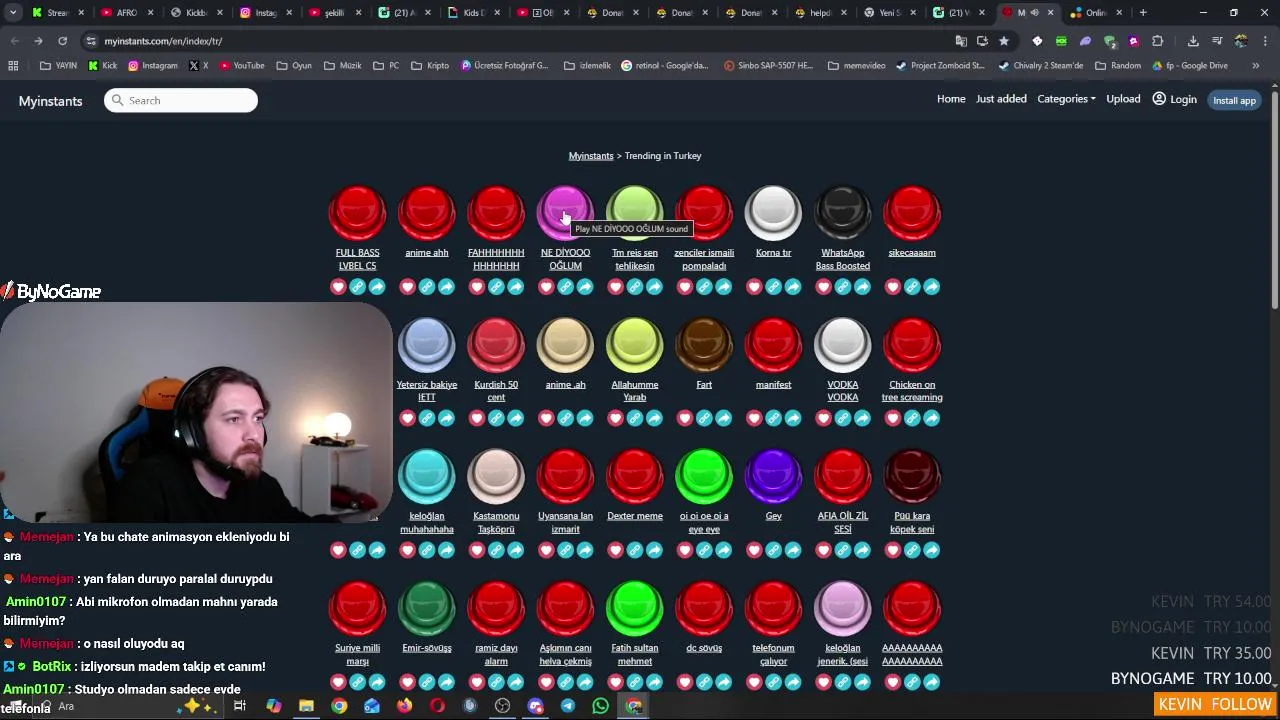Share the AFIA OİL ZİL SESİ sound

pos(862,550)
